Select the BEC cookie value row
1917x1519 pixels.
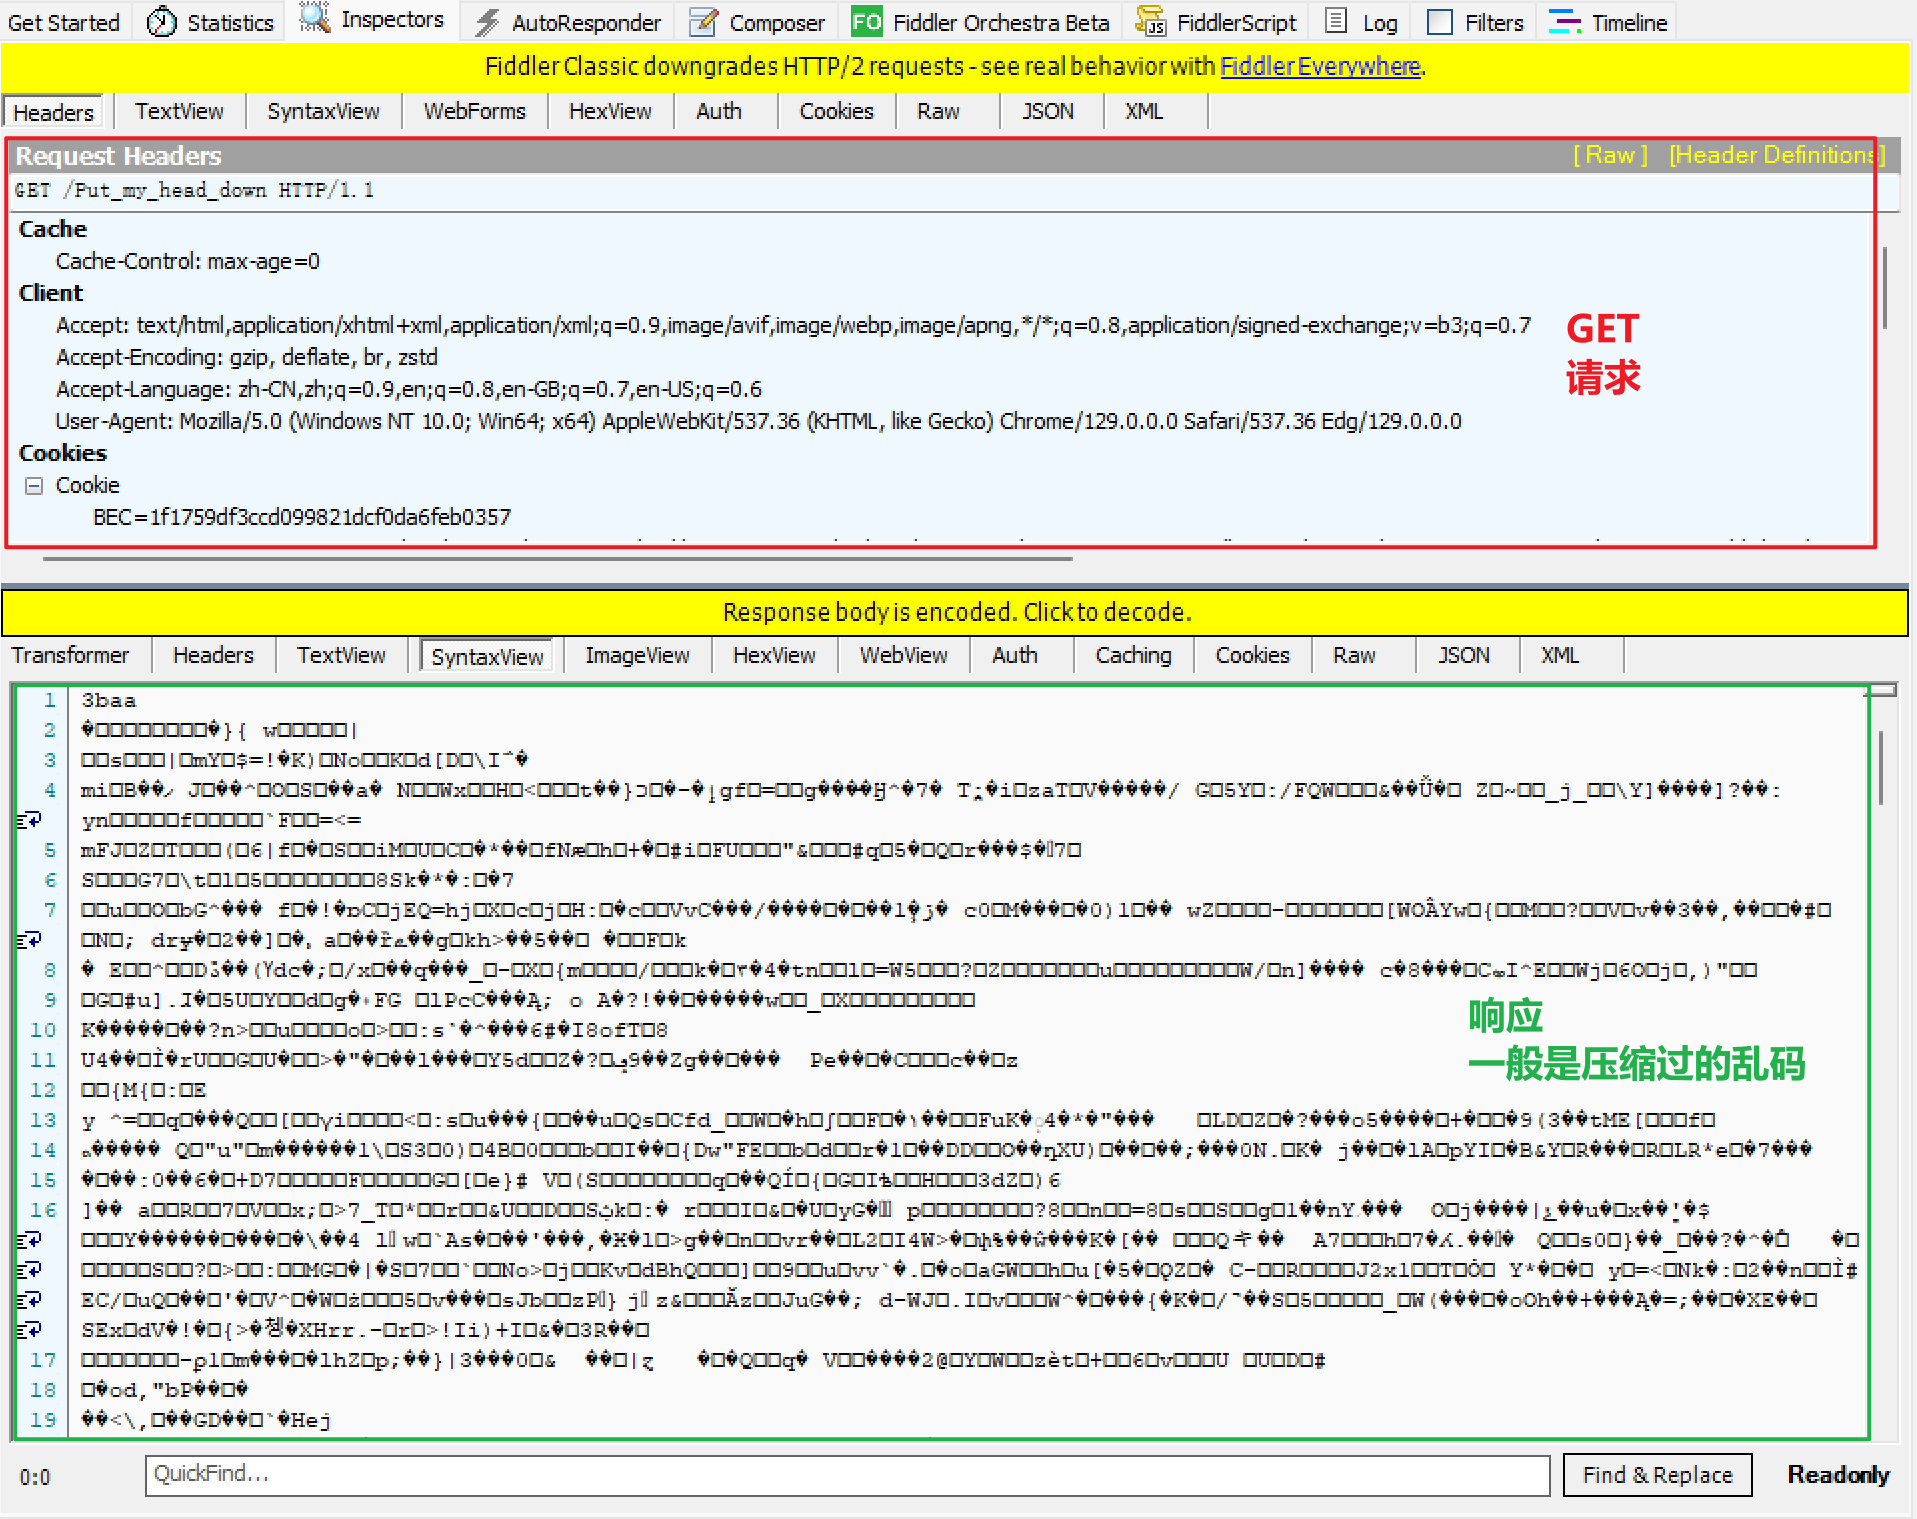[x=302, y=518]
